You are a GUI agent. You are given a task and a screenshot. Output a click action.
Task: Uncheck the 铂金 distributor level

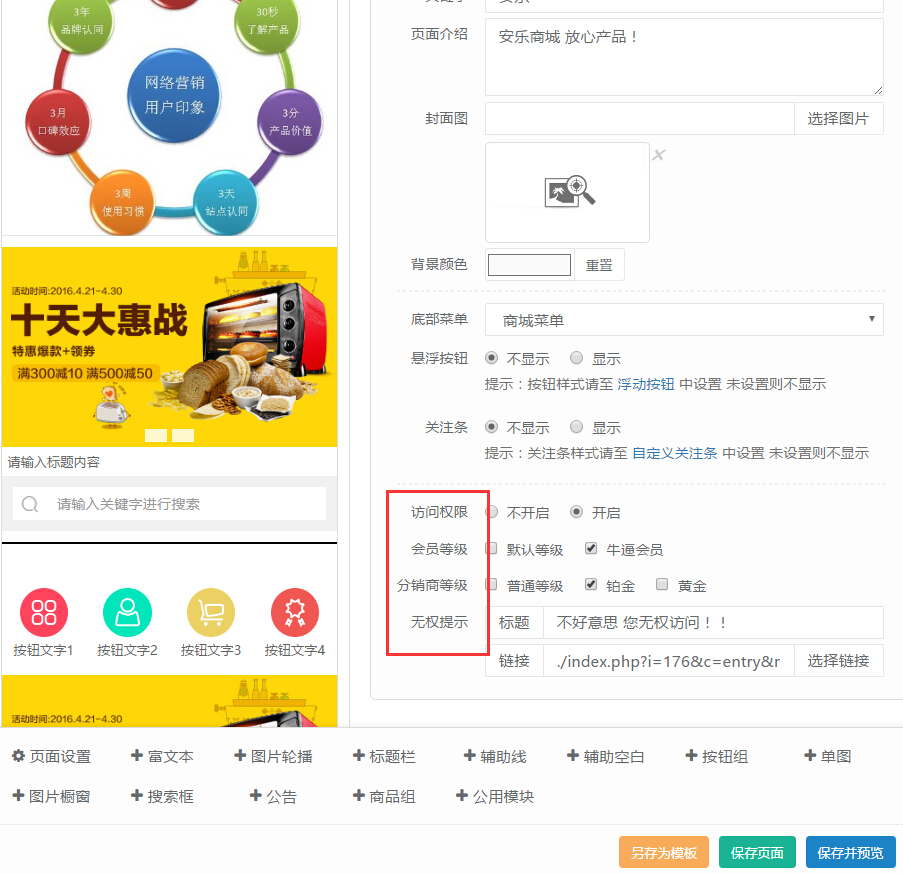591,585
